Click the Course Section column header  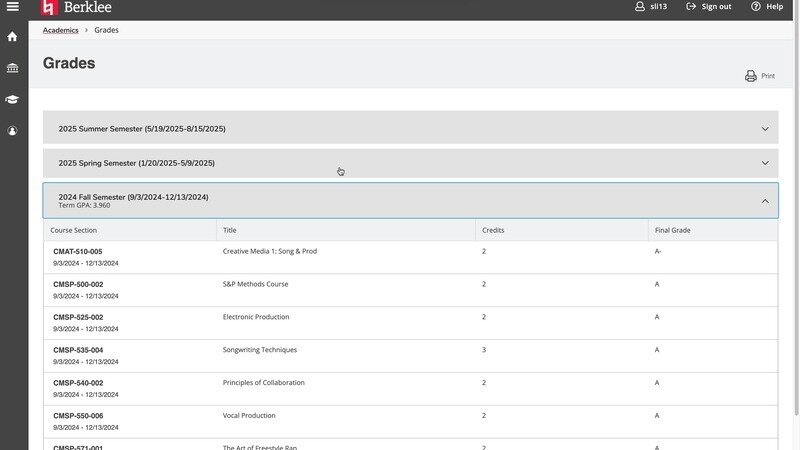[x=74, y=231]
